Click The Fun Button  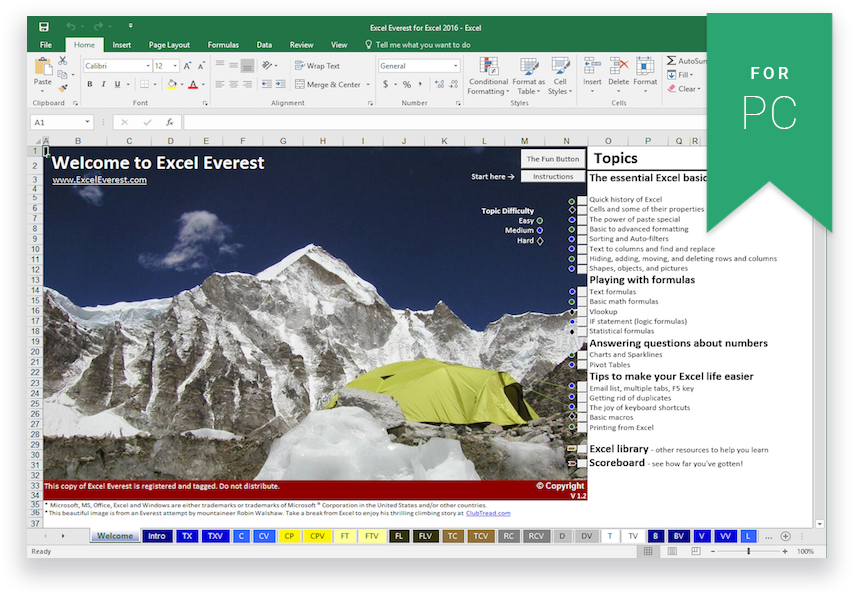[551, 158]
